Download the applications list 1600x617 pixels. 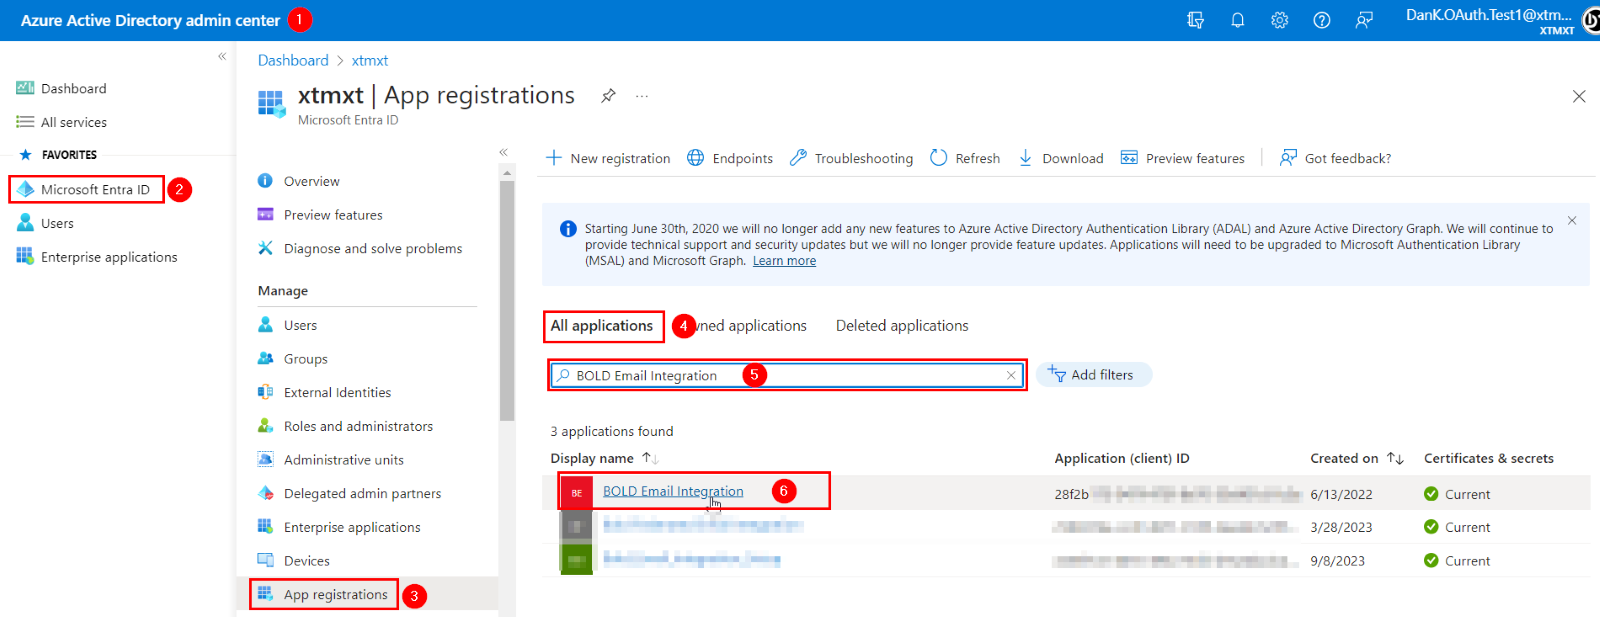pyautogui.click(x=1061, y=158)
